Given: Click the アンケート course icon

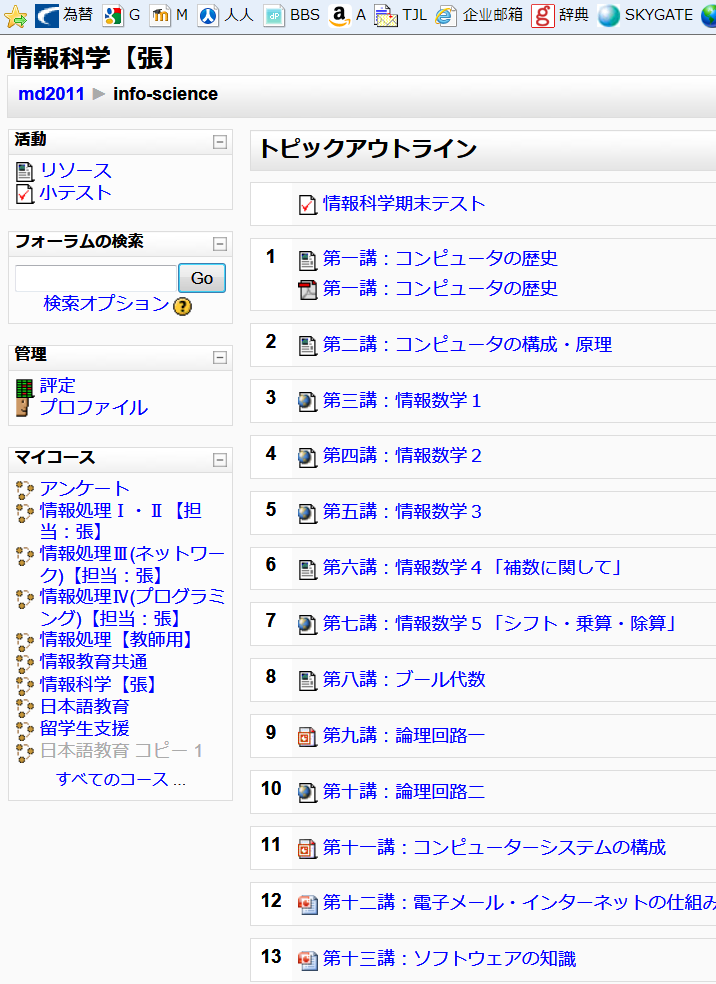Looking at the screenshot, I should (x=24, y=489).
